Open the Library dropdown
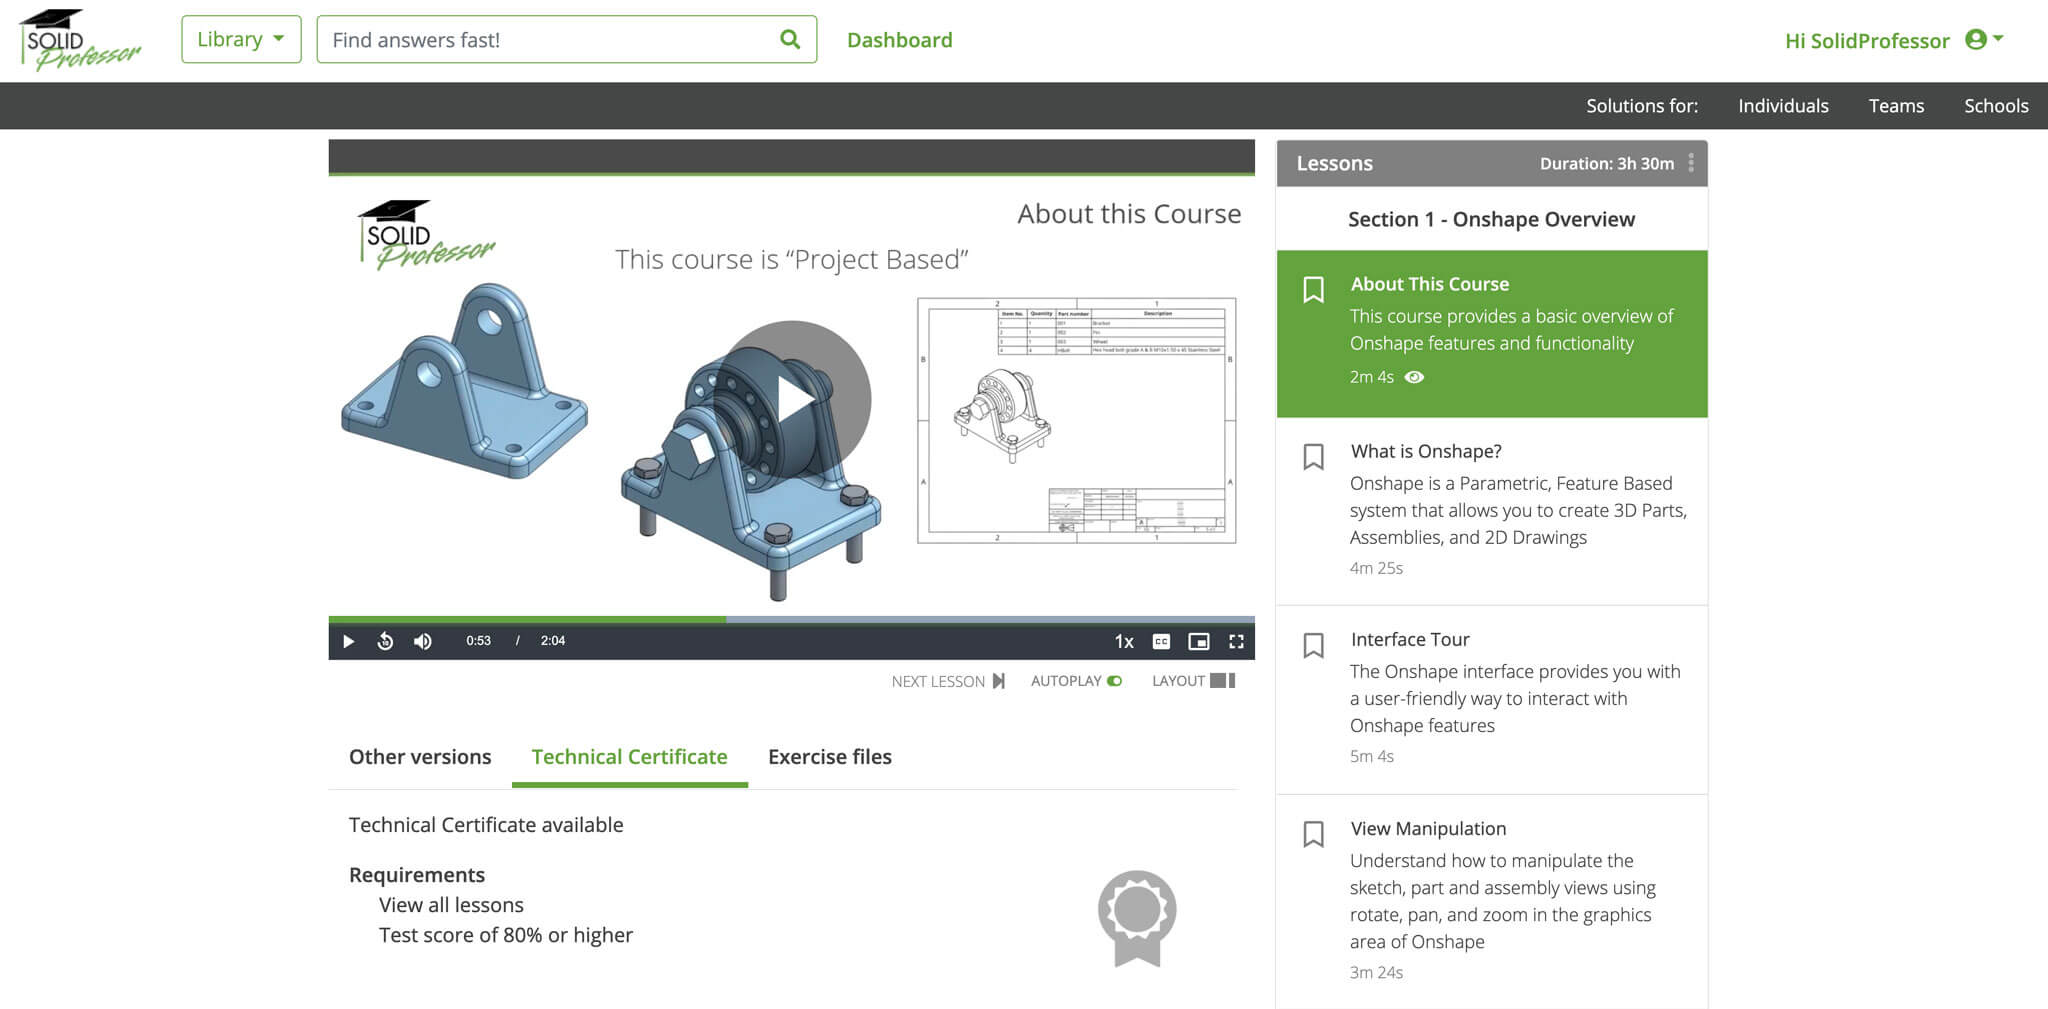2048x1009 pixels. (x=241, y=39)
